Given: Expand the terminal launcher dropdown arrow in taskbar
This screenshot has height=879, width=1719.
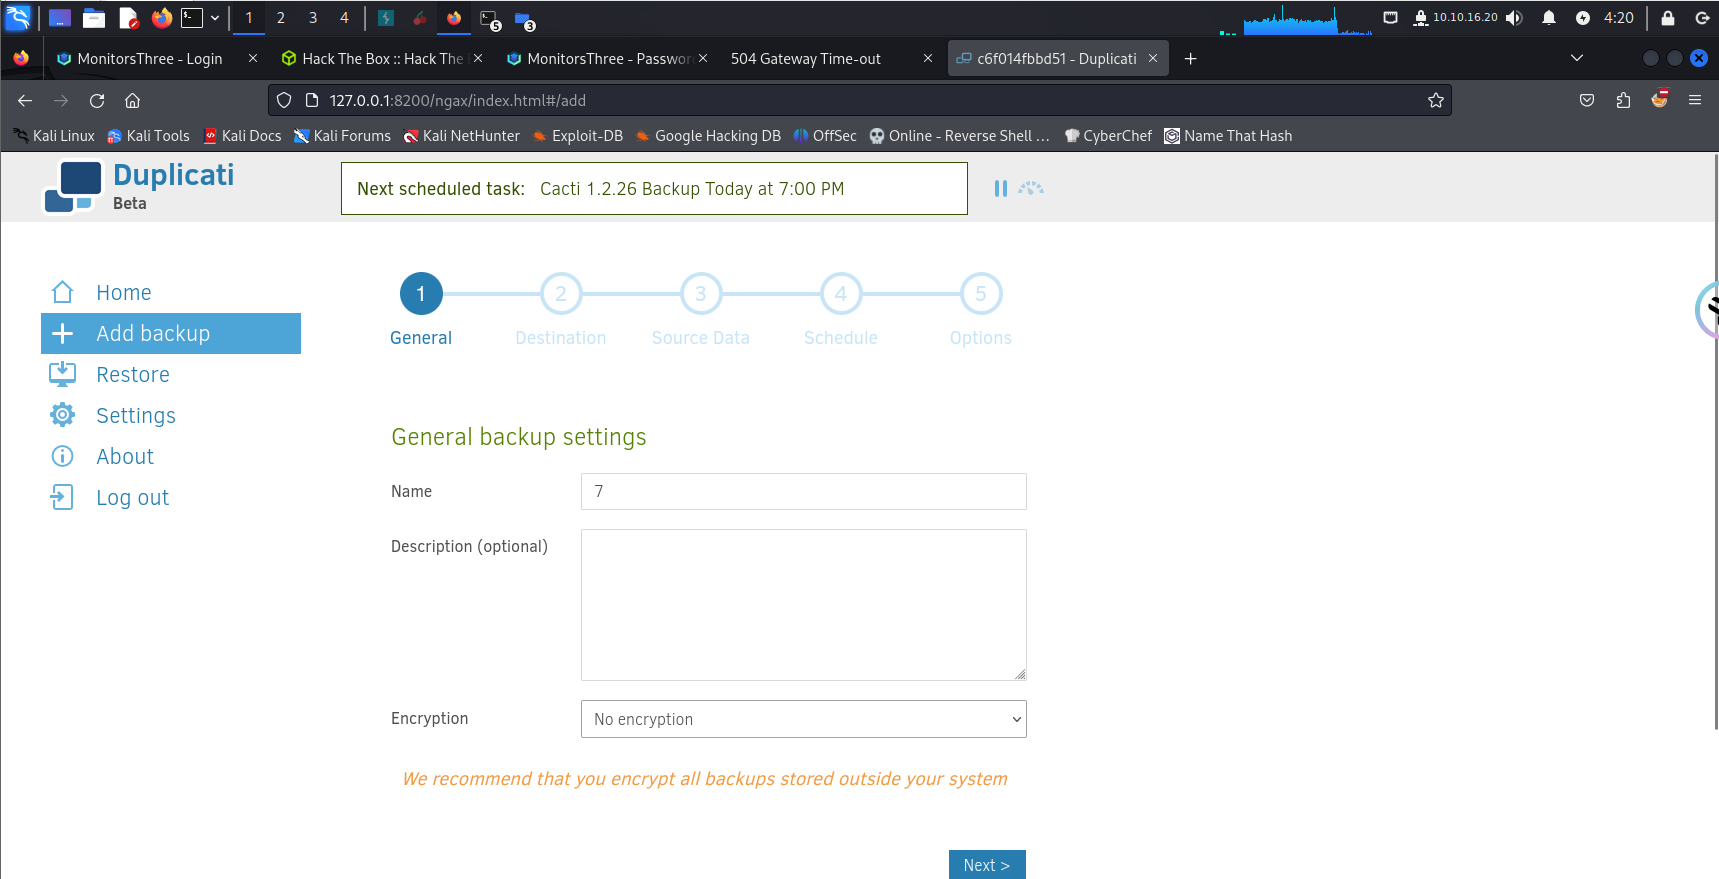Looking at the screenshot, I should [x=215, y=18].
